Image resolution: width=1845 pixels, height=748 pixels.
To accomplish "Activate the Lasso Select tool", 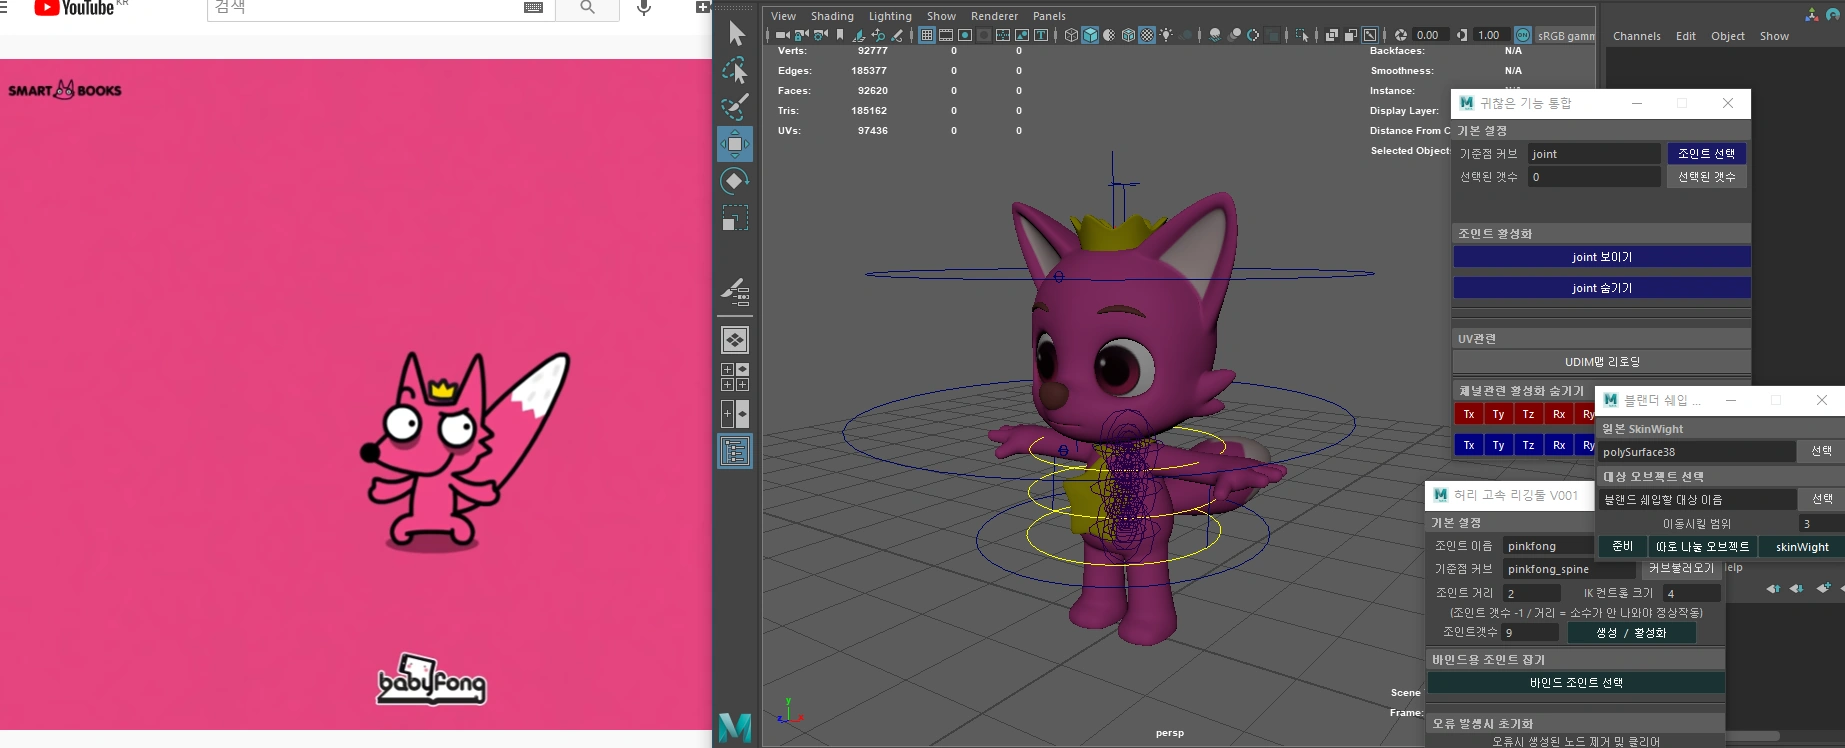I will click(735, 71).
